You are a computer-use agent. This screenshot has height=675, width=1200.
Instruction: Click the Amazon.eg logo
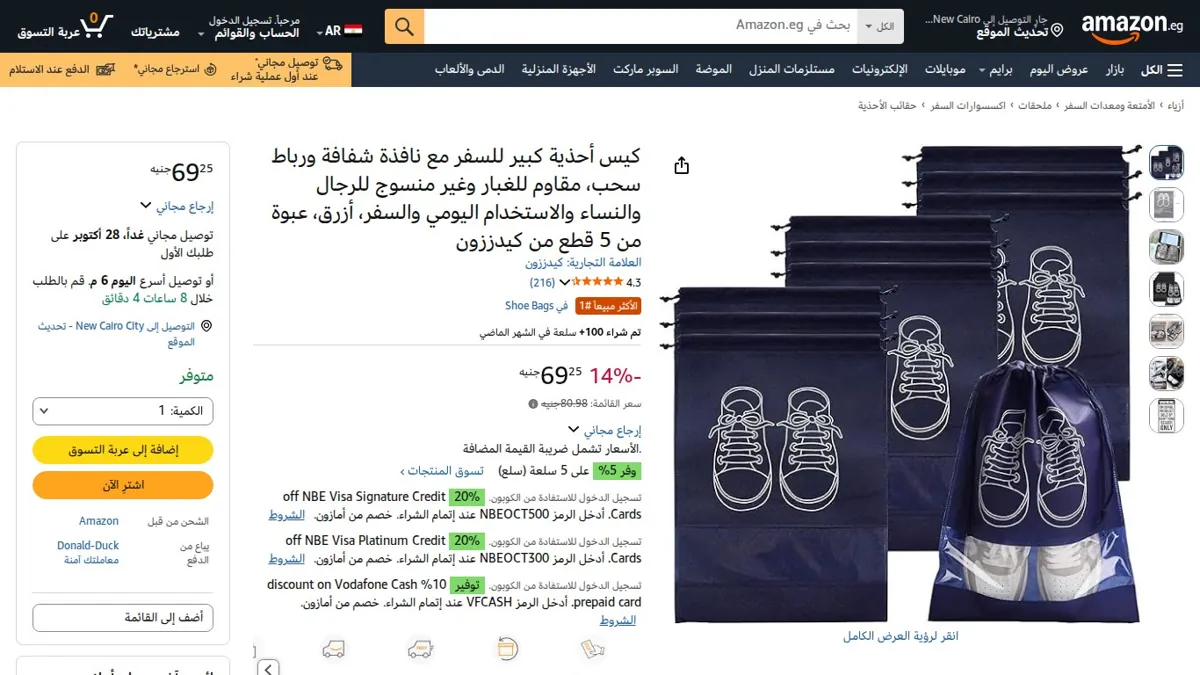[x=1133, y=27]
